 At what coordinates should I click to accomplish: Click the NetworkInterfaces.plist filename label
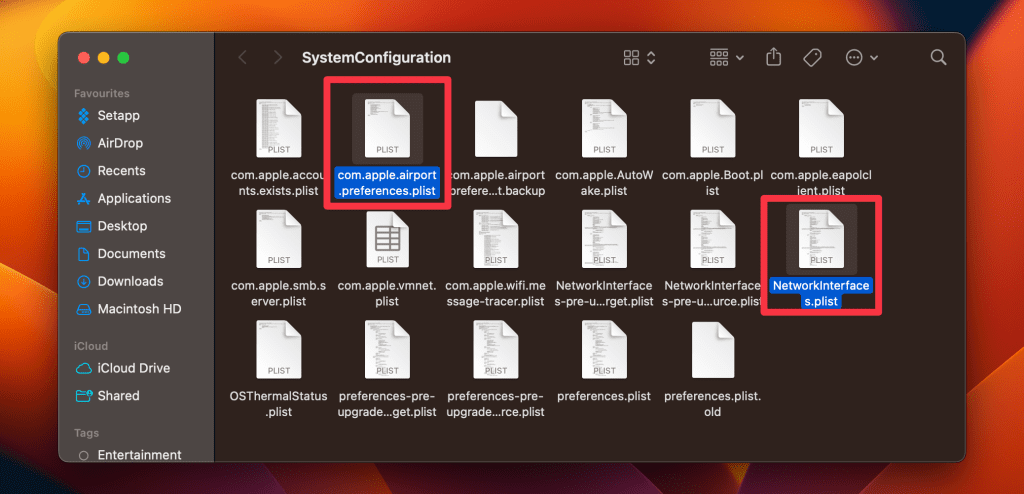[x=822, y=294]
